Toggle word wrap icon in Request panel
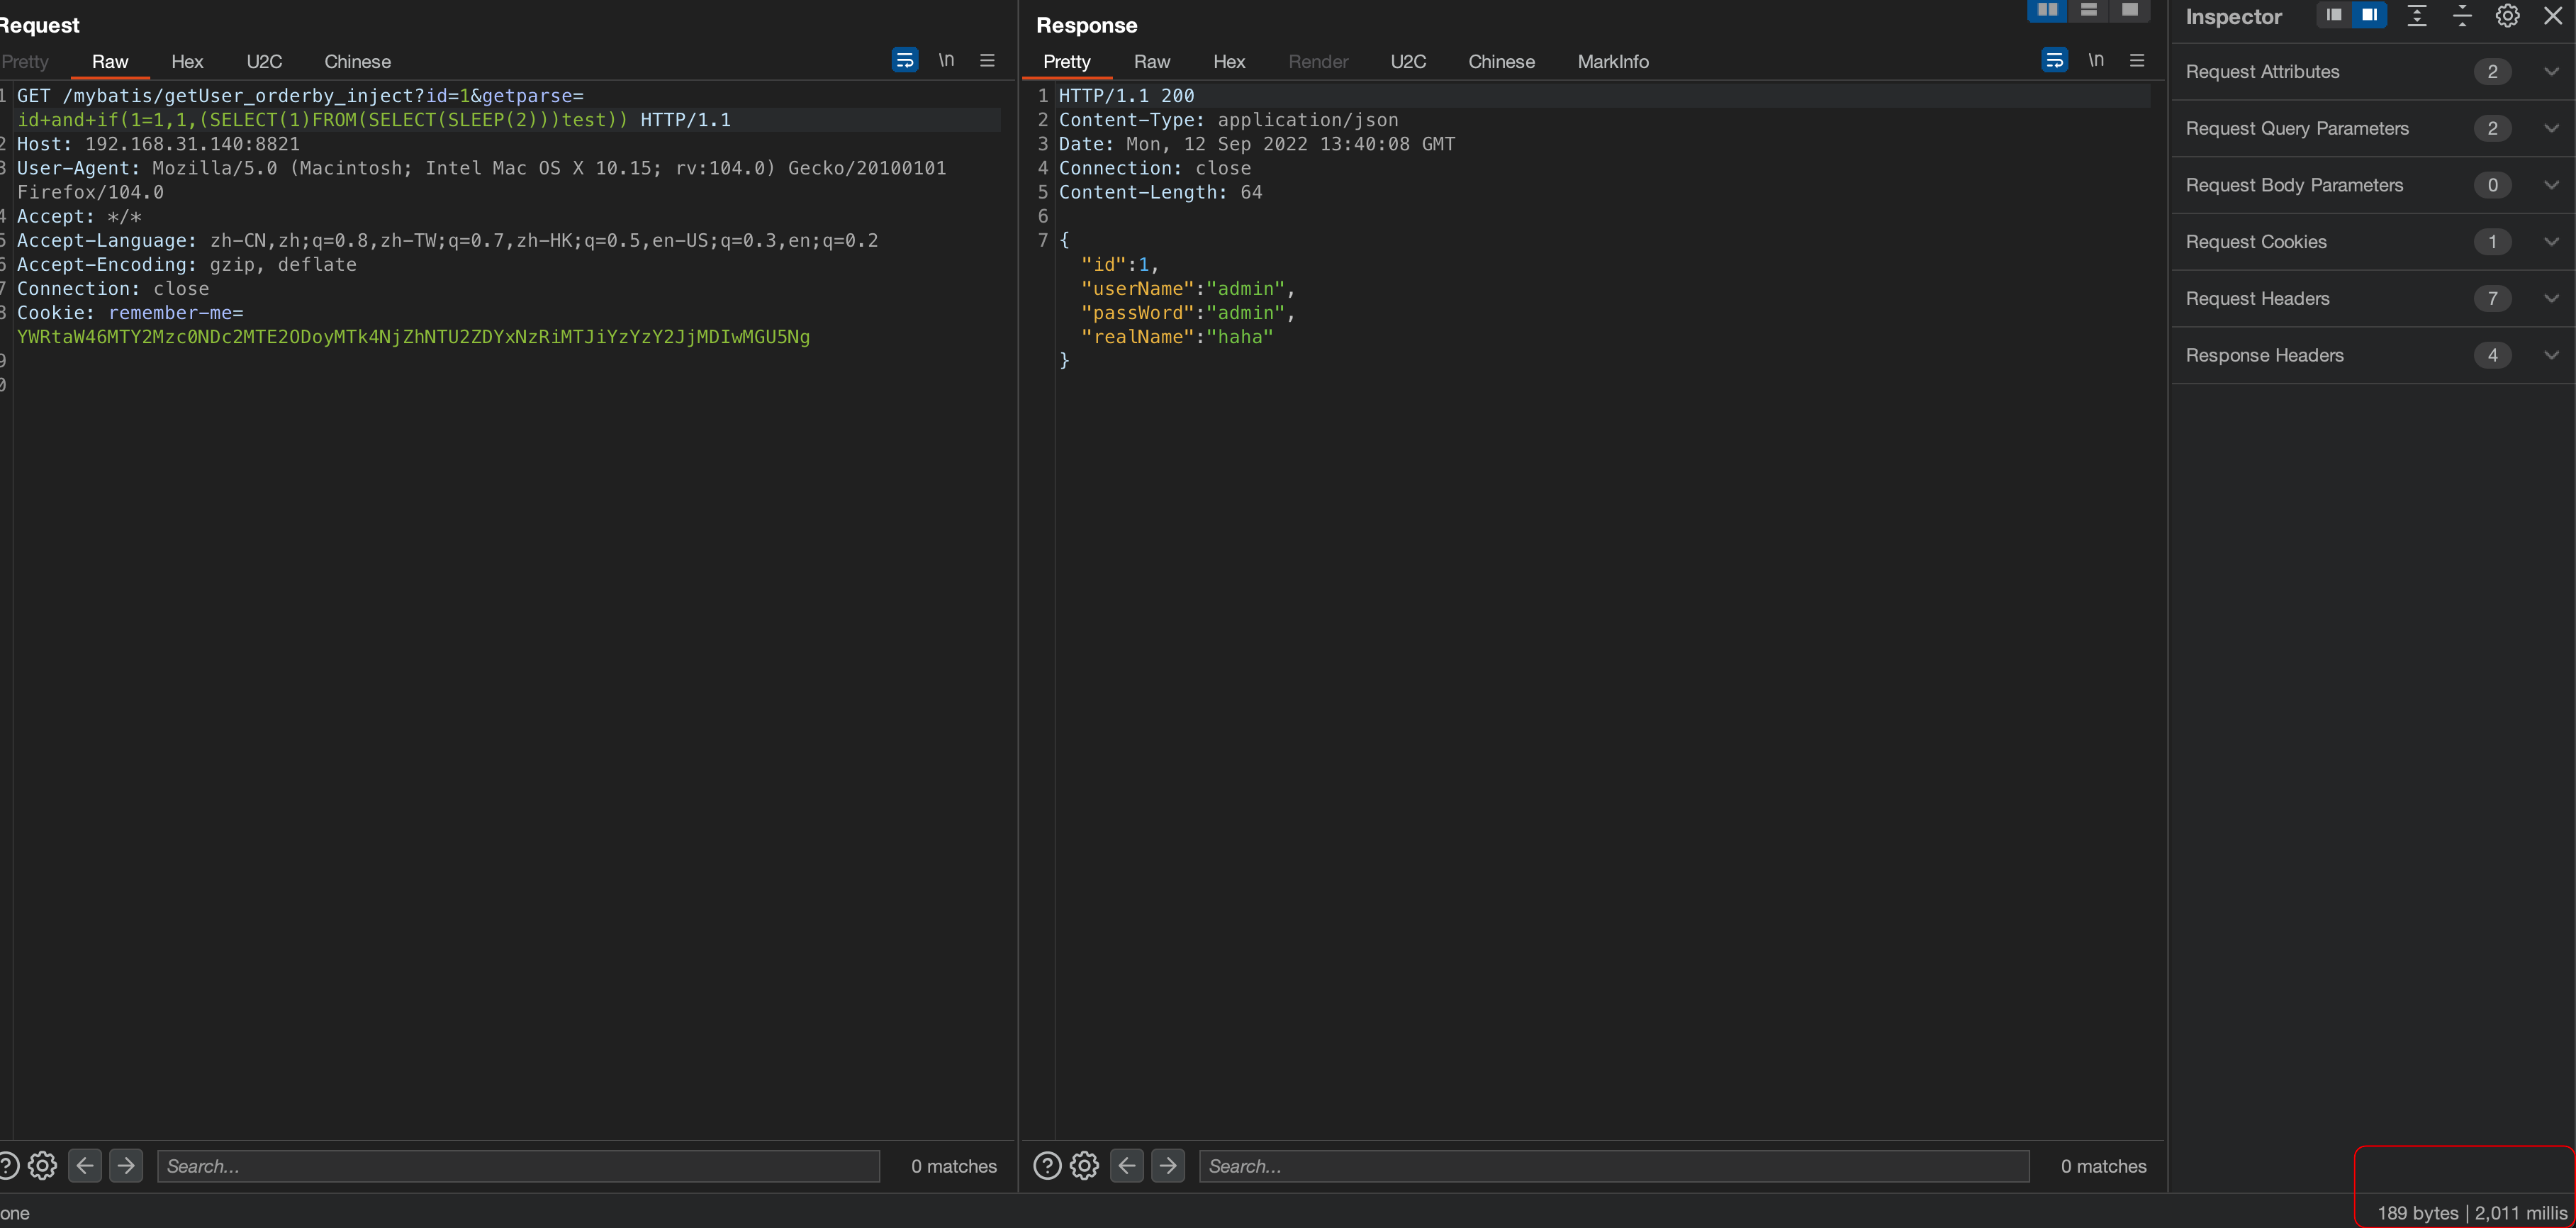 pyautogui.click(x=904, y=61)
